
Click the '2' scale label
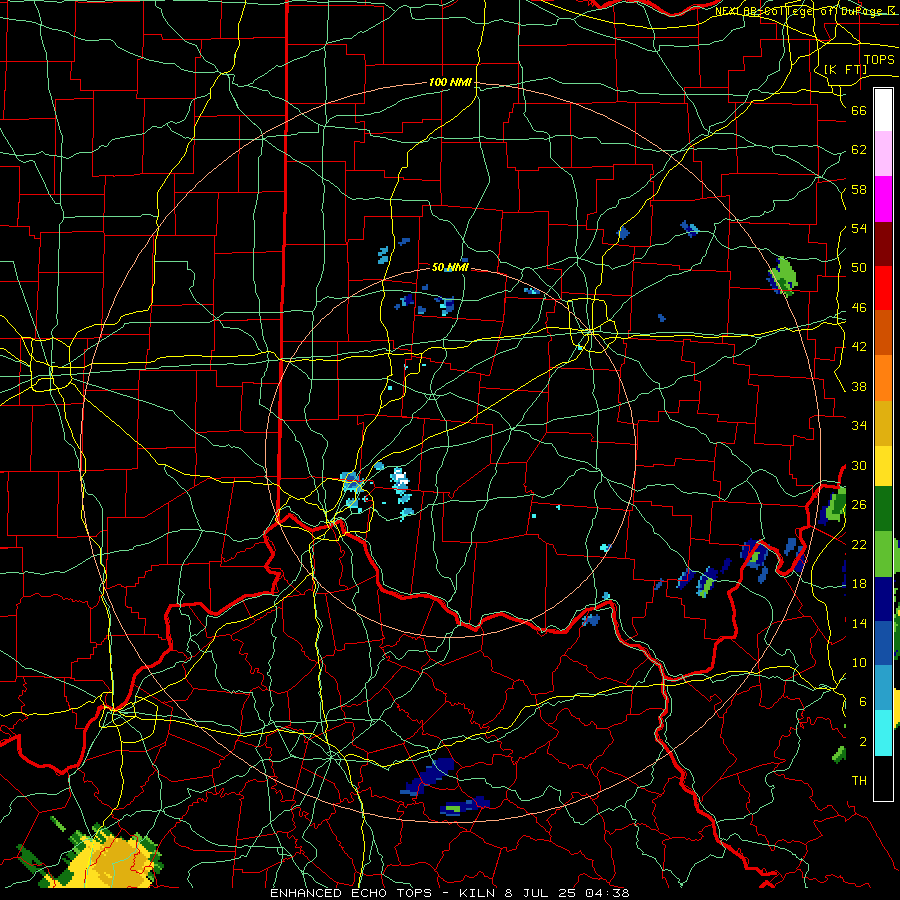863,741
